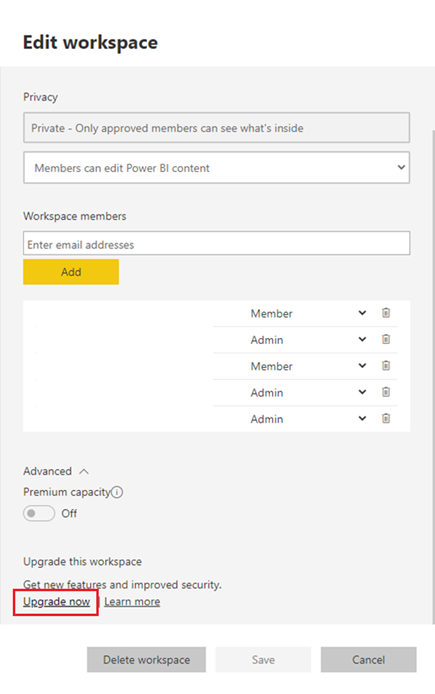Screen dimensions: 435x694
Task: Open role dropdown on last Admin row
Action: click(362, 418)
